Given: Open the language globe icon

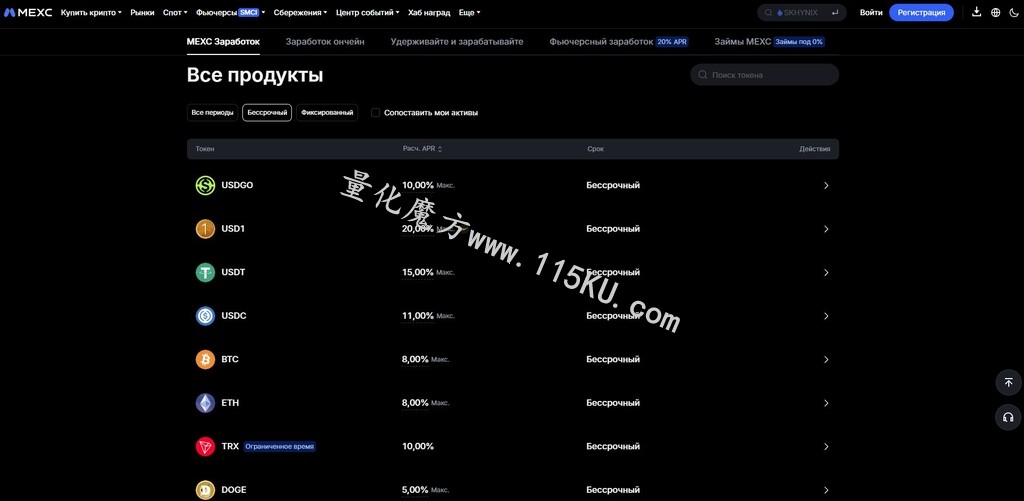Looking at the screenshot, I should [995, 12].
